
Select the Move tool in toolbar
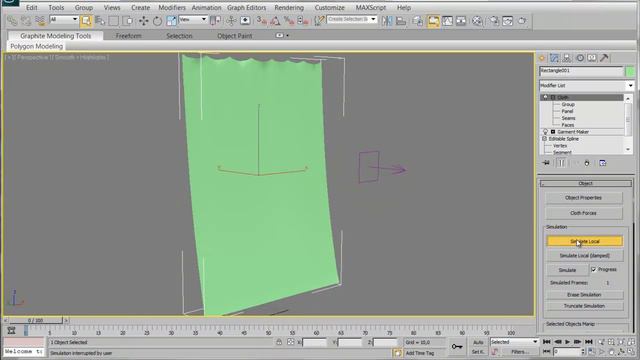143,20
